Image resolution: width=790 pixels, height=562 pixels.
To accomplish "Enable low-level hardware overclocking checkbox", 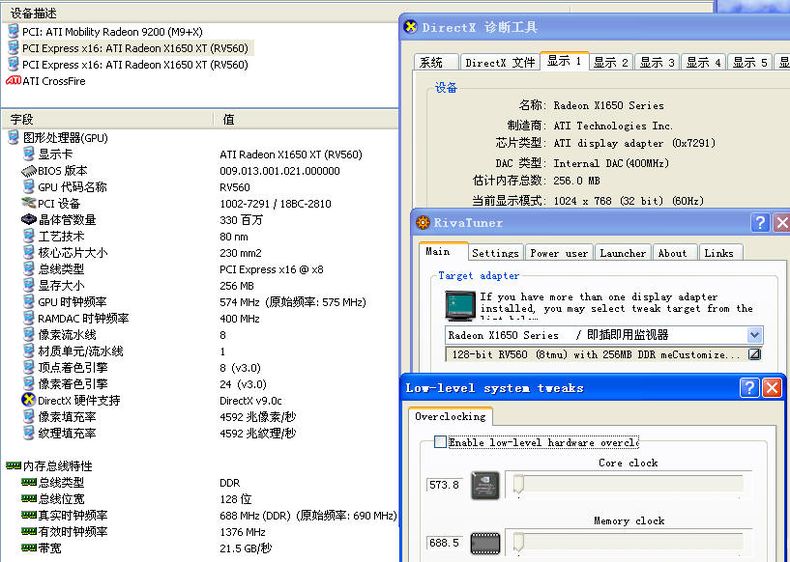I will coord(440,442).
